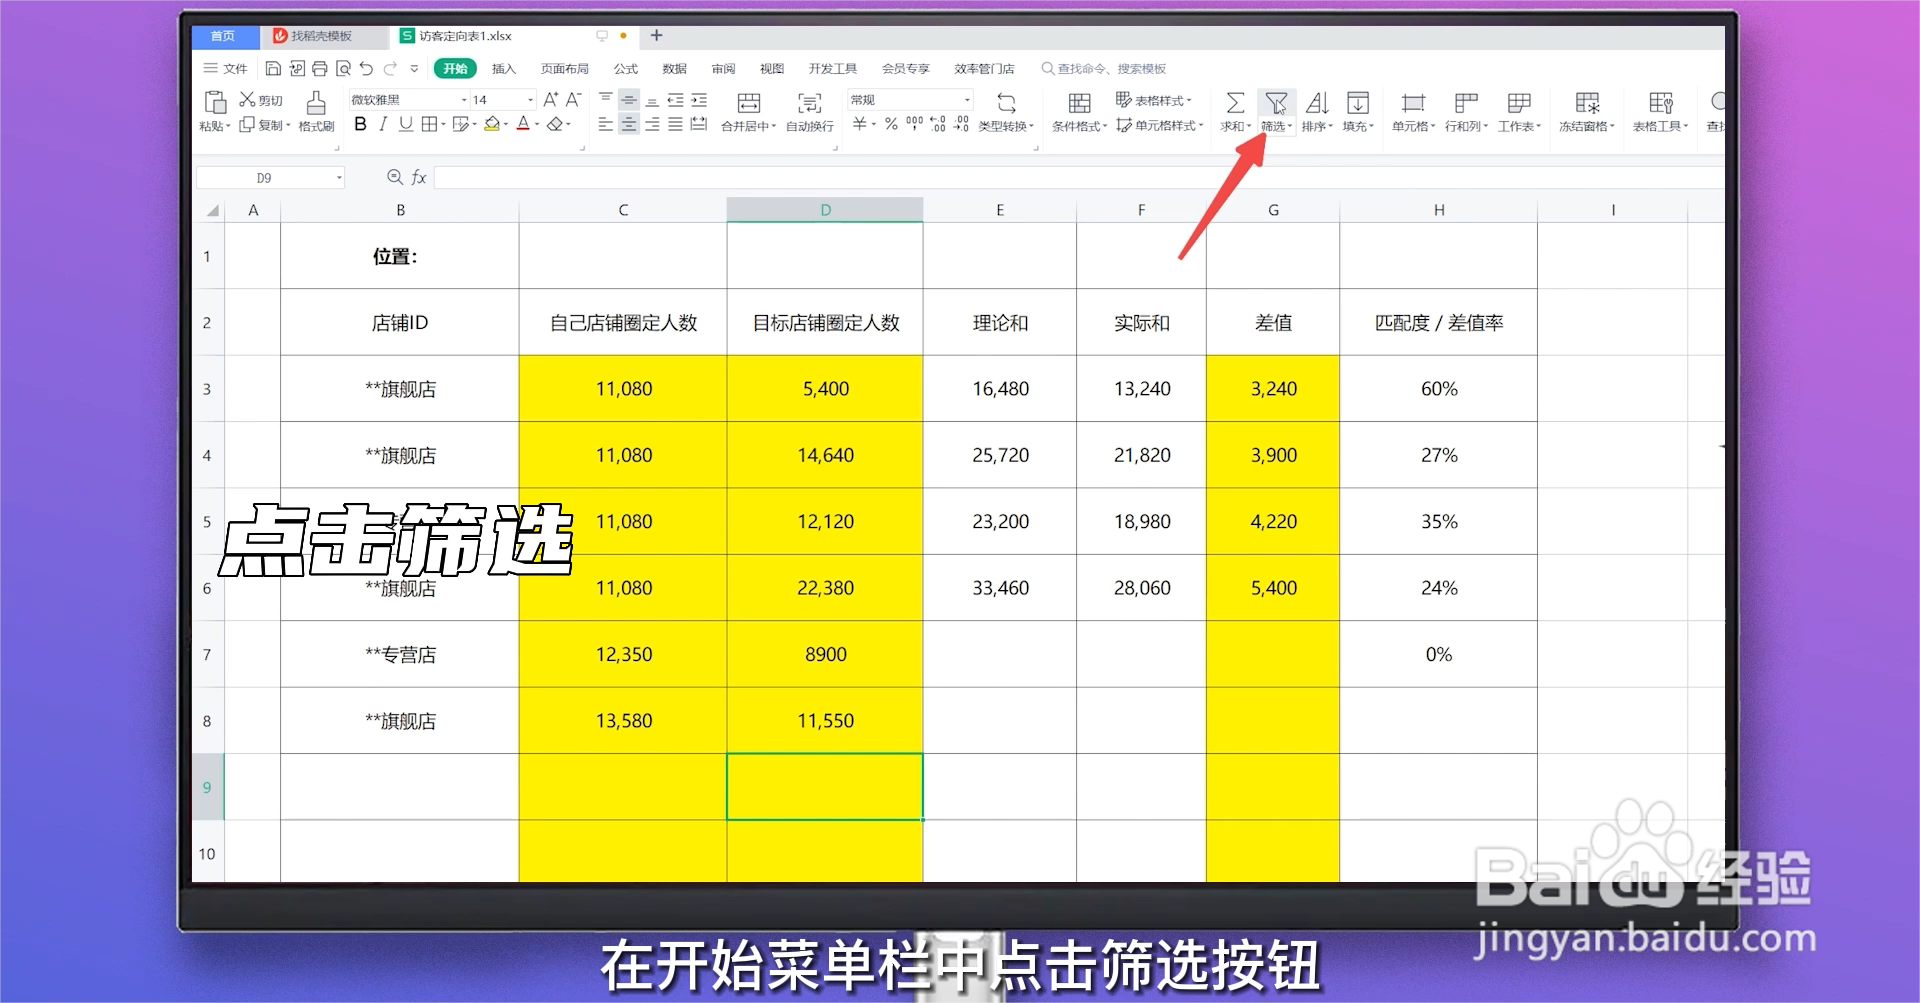This screenshot has width=1920, height=1003.
Task: Click the 自动换行 wrap text icon
Action: pyautogui.click(x=809, y=103)
